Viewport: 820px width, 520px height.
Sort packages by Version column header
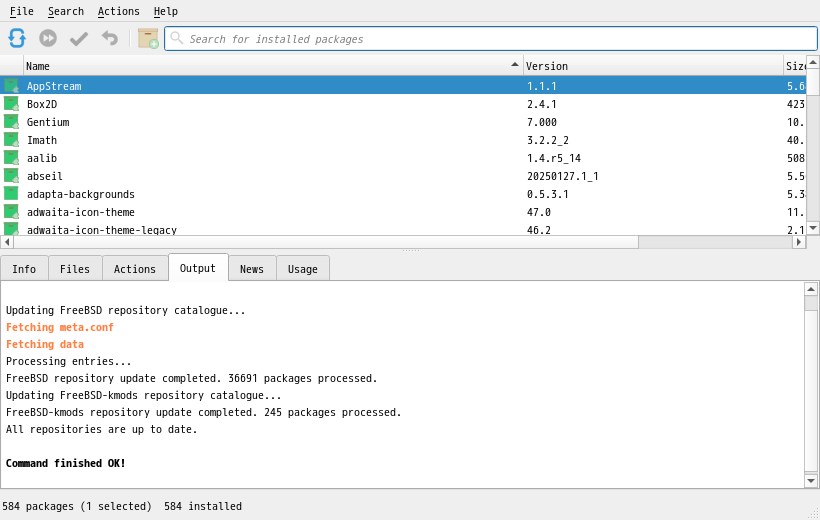(652, 66)
